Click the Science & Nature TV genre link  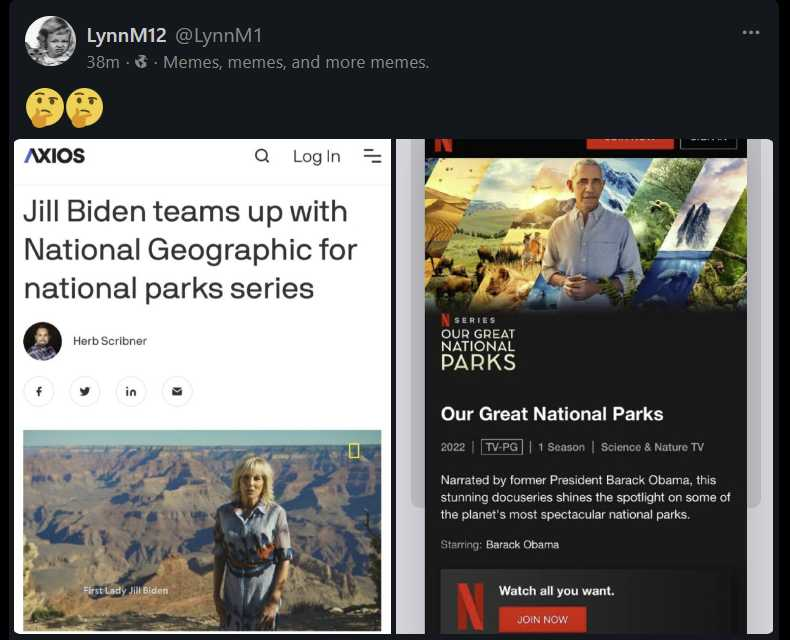tap(652, 447)
